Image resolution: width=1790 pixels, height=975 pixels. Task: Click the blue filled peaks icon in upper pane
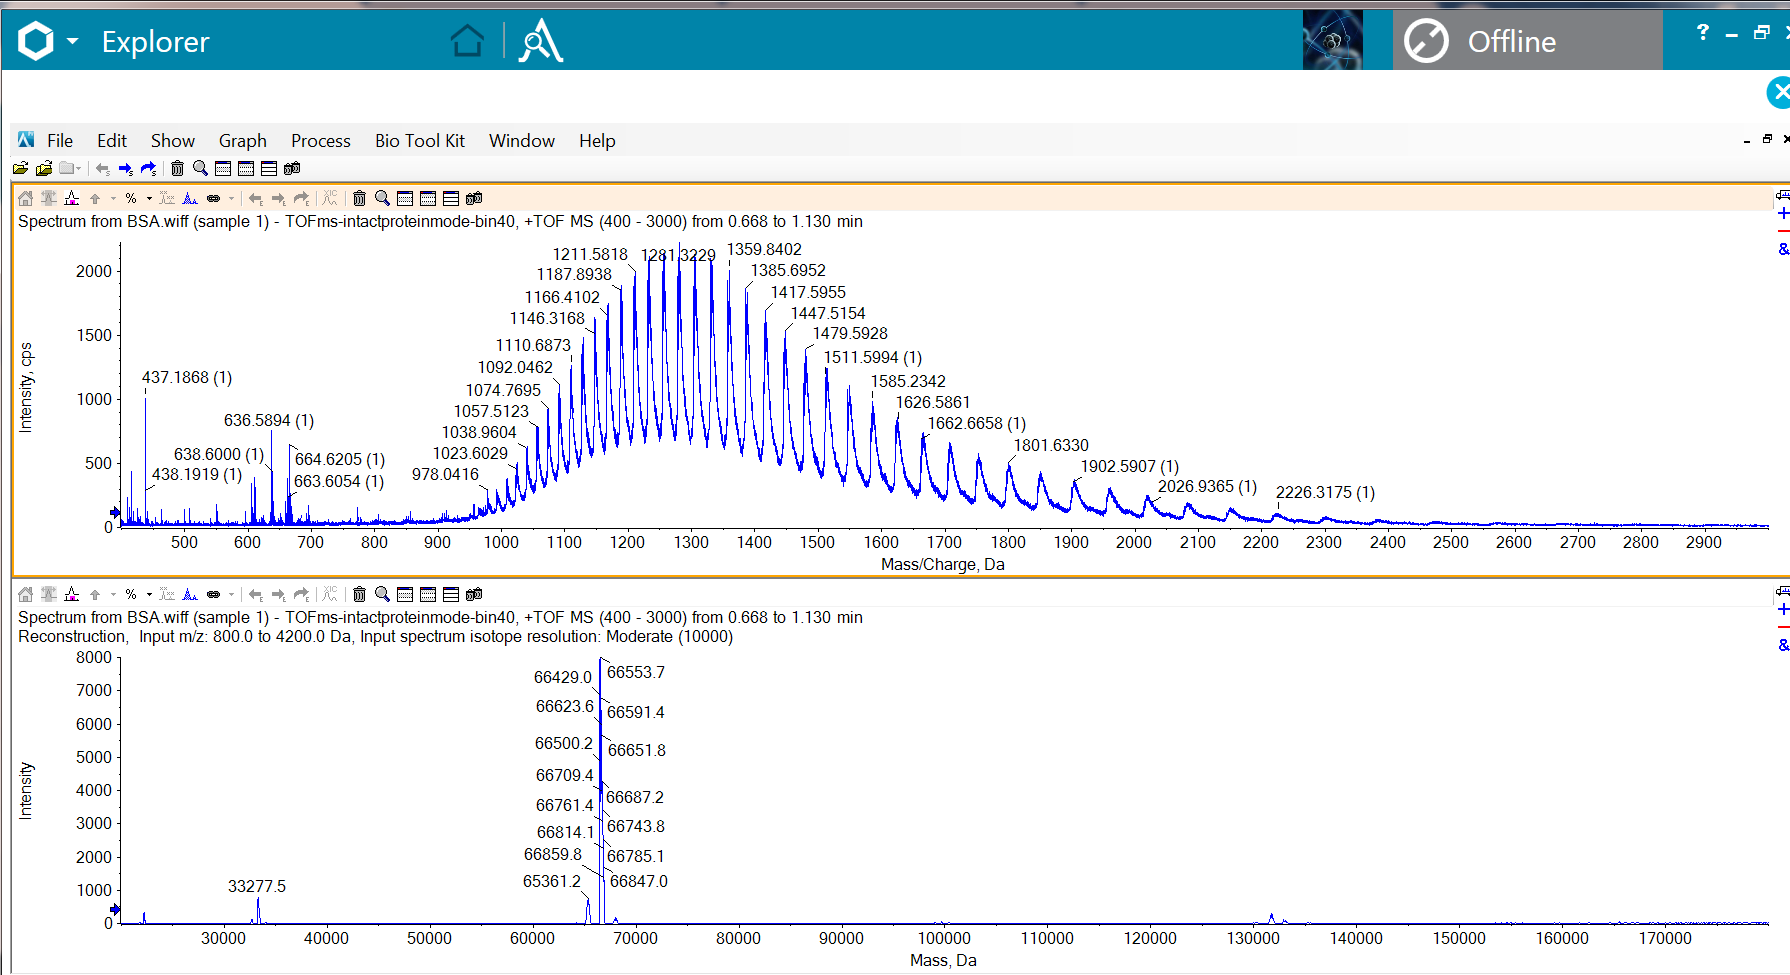[x=190, y=199]
